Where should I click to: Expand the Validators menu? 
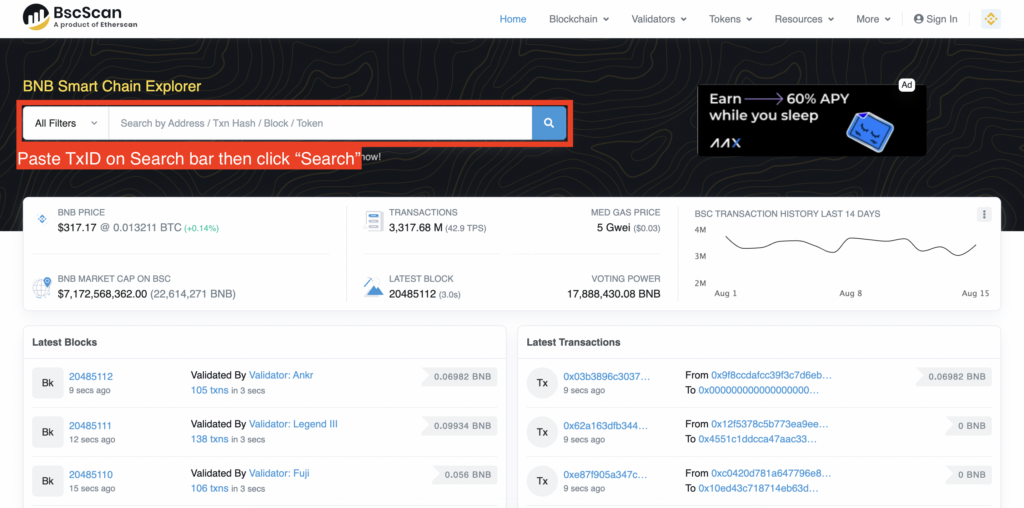[x=659, y=19]
